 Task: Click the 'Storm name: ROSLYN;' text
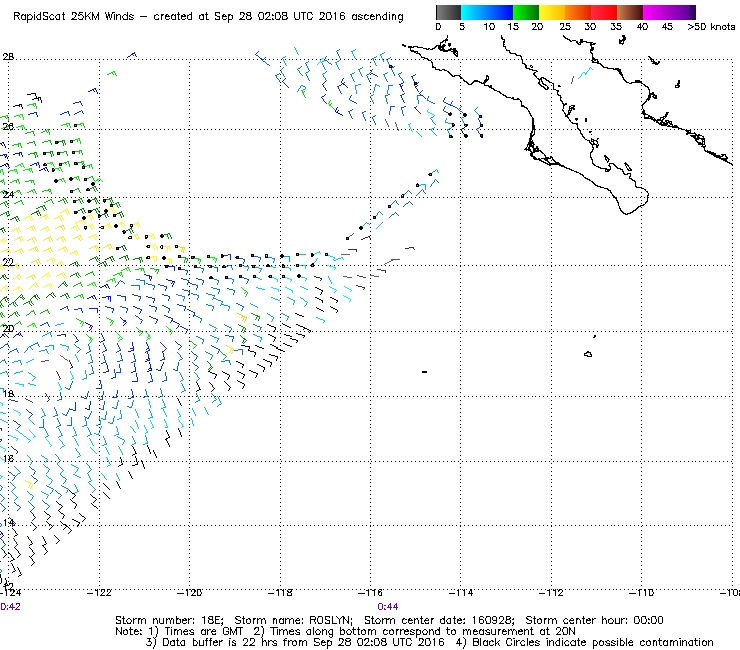tap(294, 620)
